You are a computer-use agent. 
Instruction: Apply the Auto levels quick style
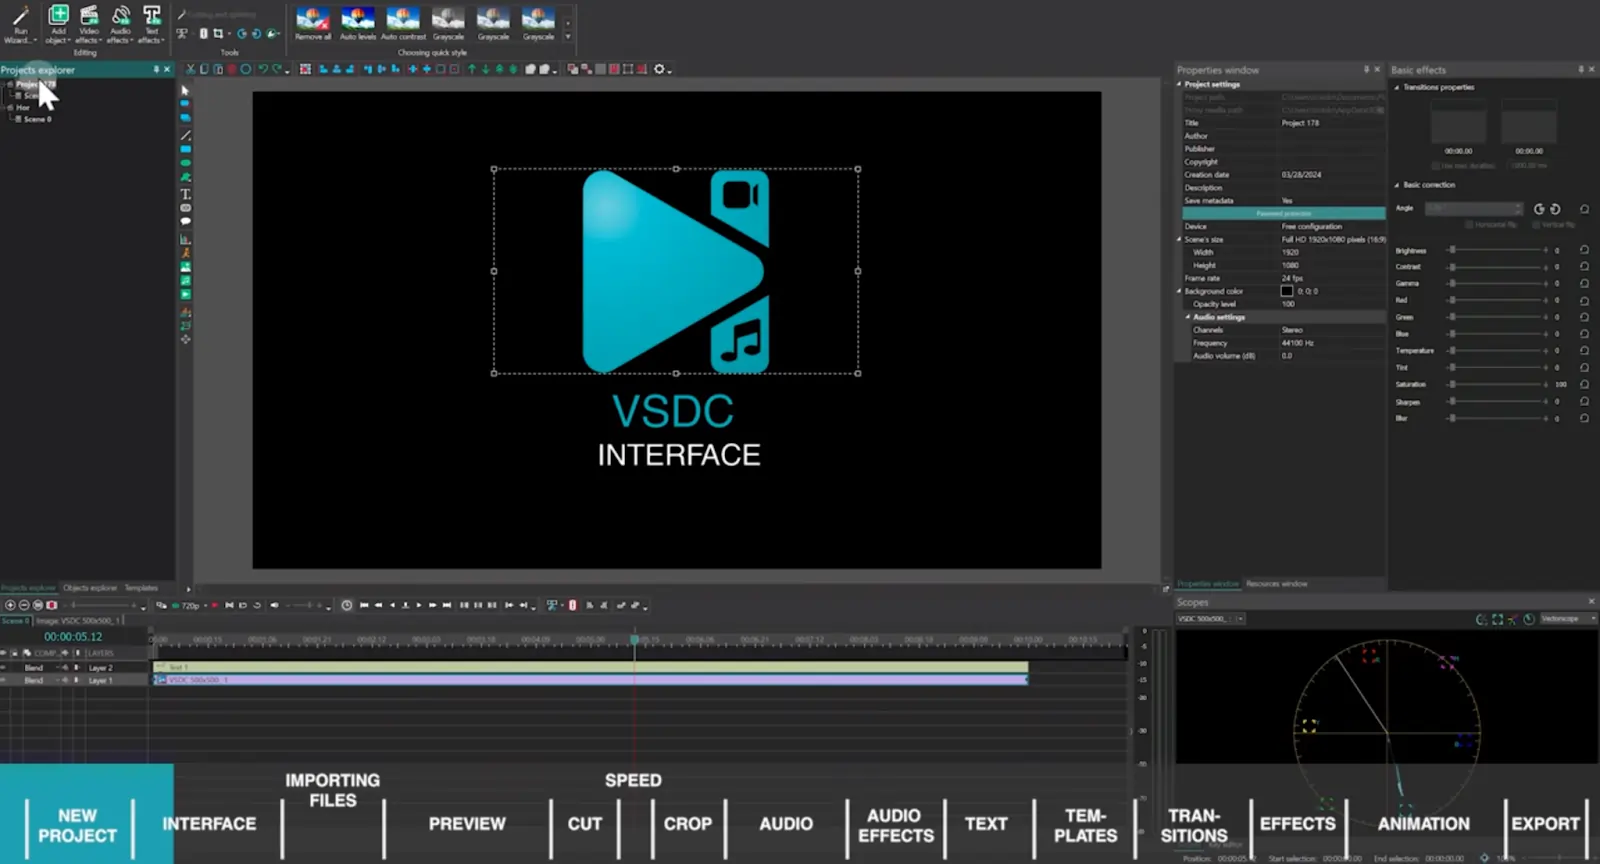pos(357,23)
